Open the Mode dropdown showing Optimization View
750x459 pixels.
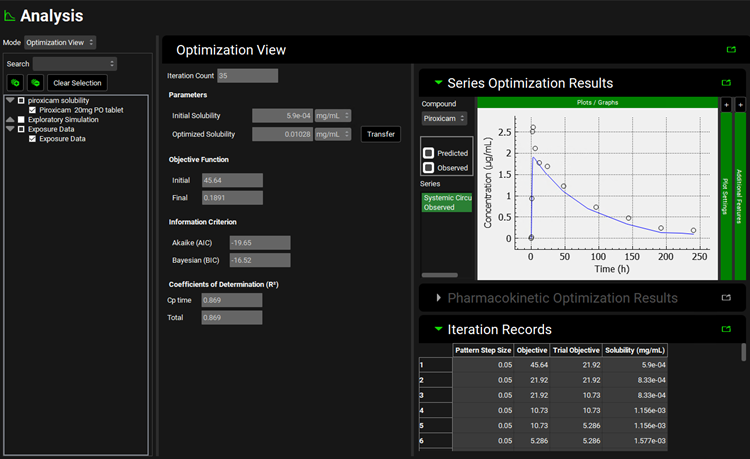click(60, 42)
